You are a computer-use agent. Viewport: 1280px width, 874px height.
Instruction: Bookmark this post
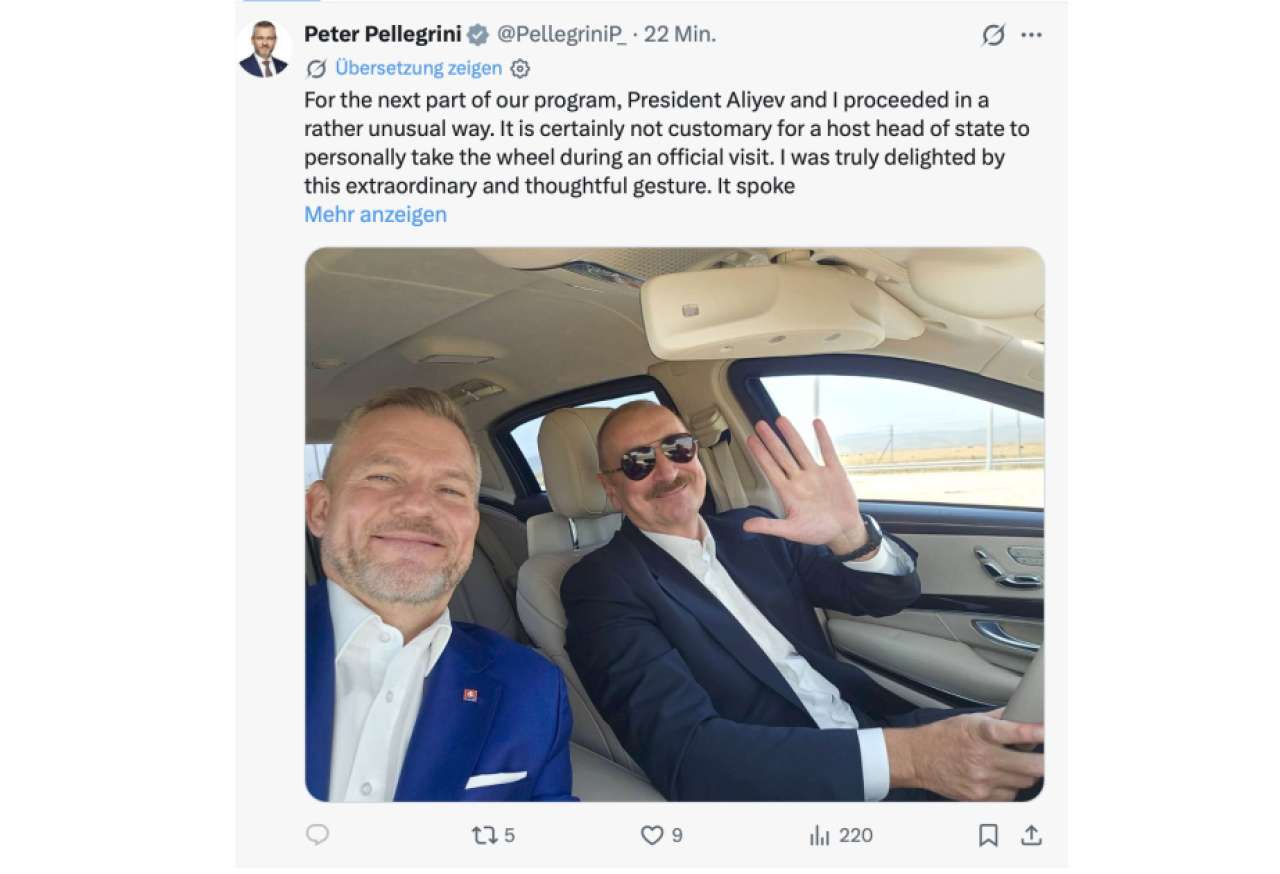[x=988, y=835]
